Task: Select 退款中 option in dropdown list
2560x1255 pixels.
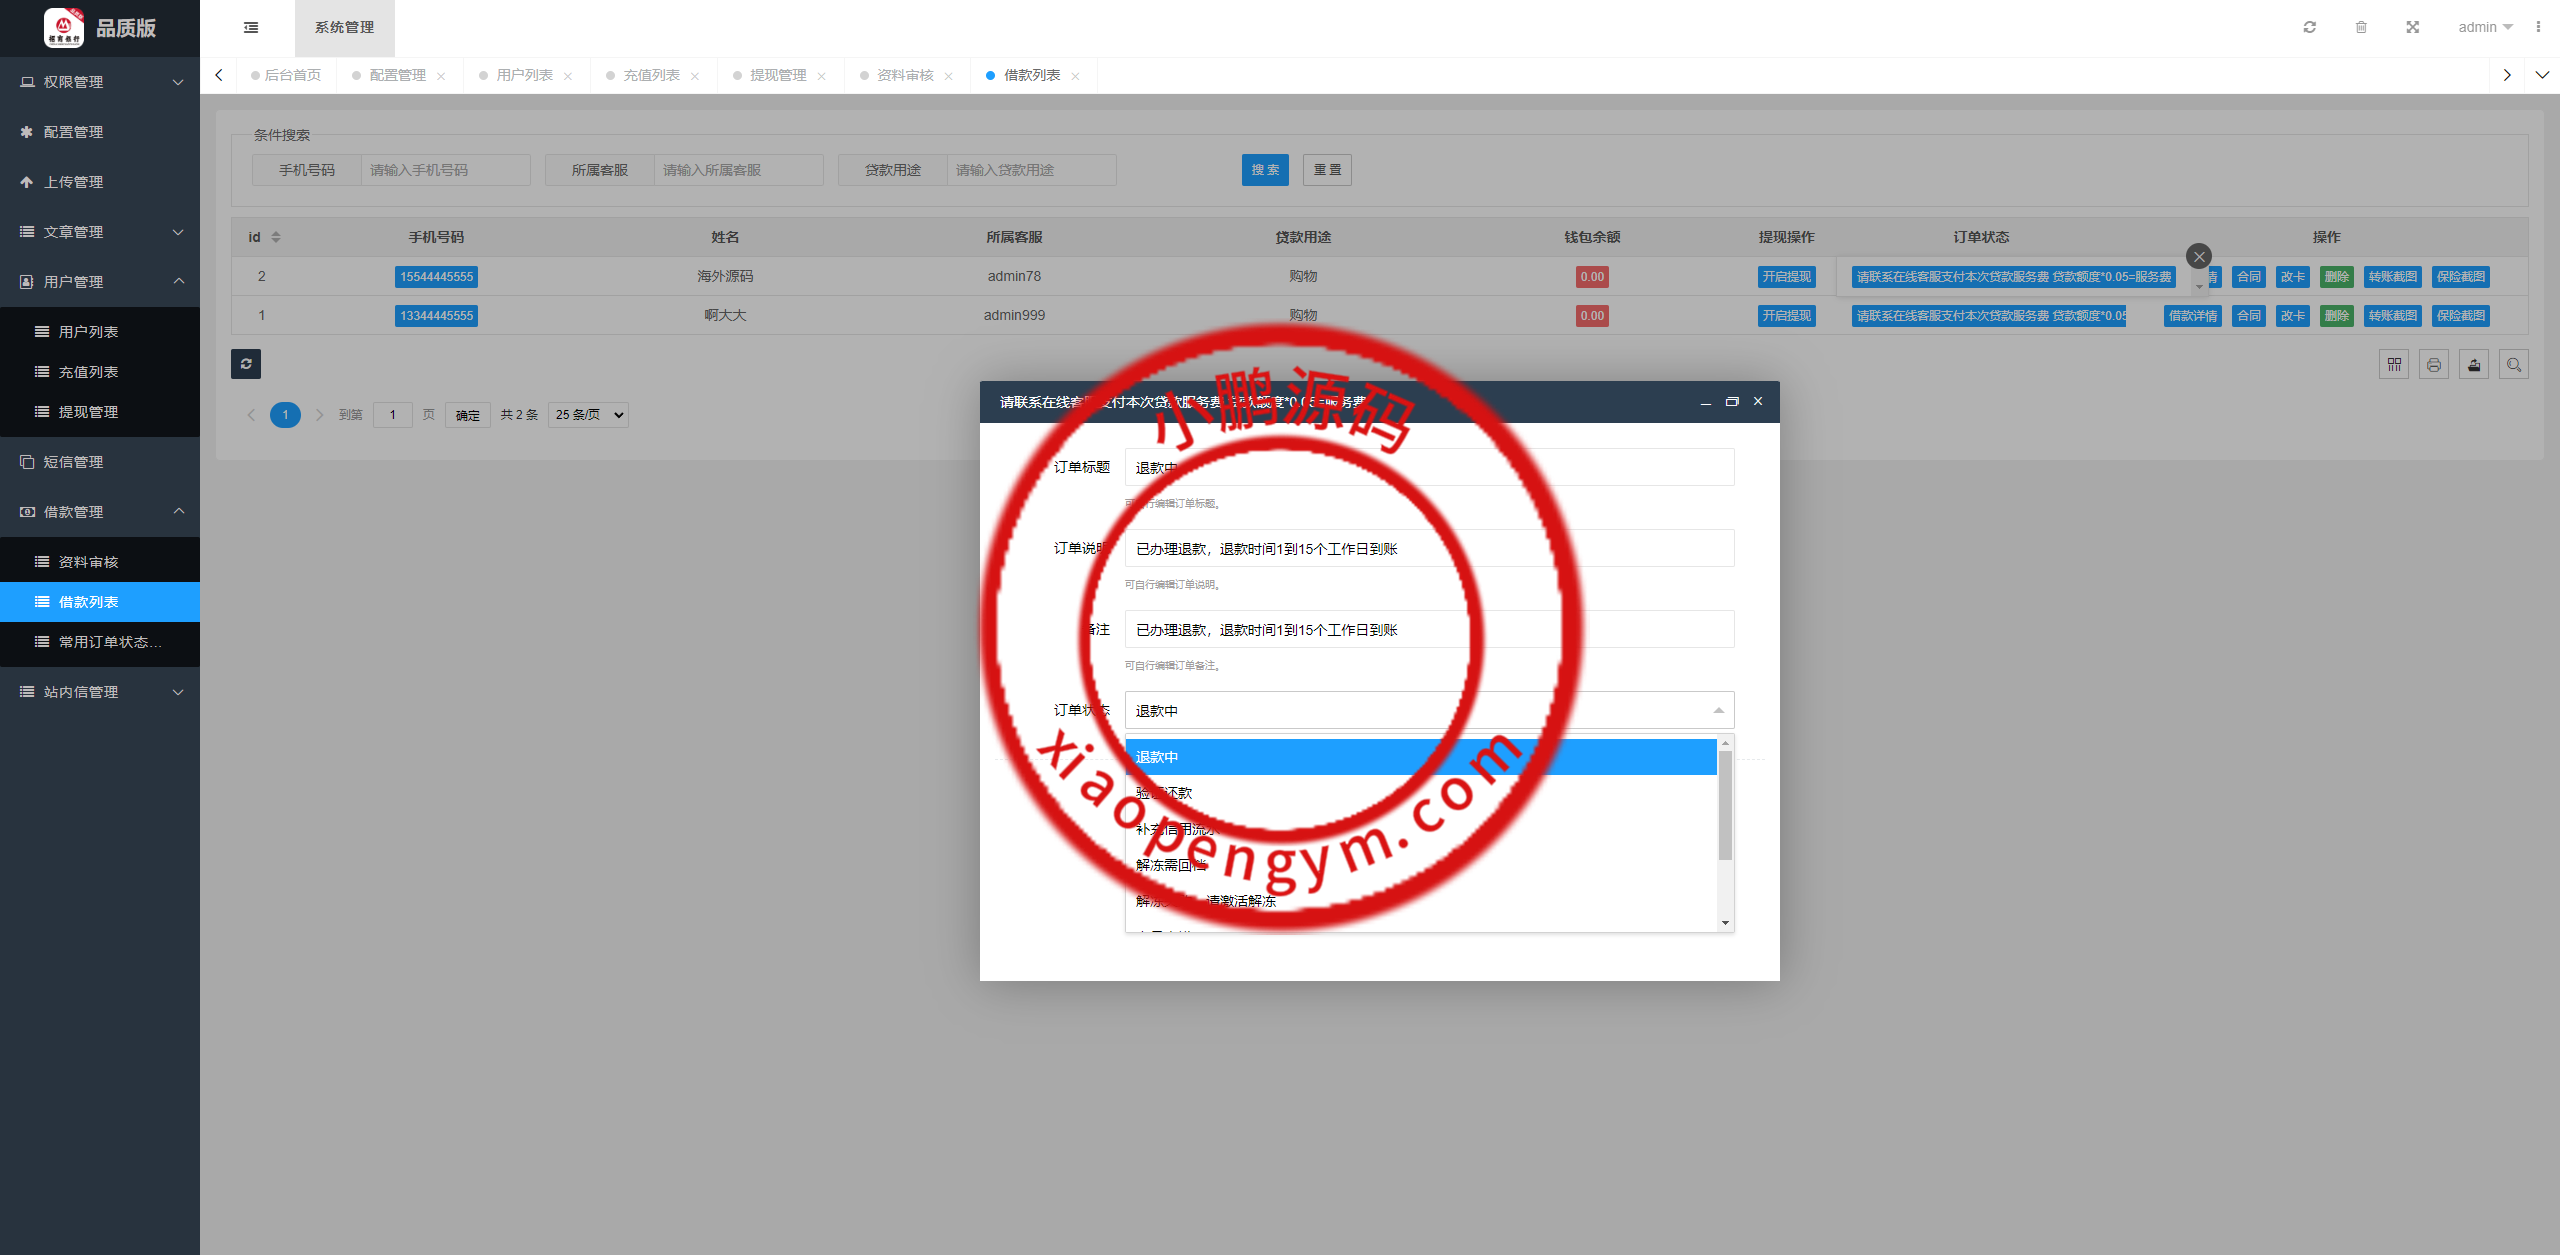Action: pyautogui.click(x=1420, y=757)
